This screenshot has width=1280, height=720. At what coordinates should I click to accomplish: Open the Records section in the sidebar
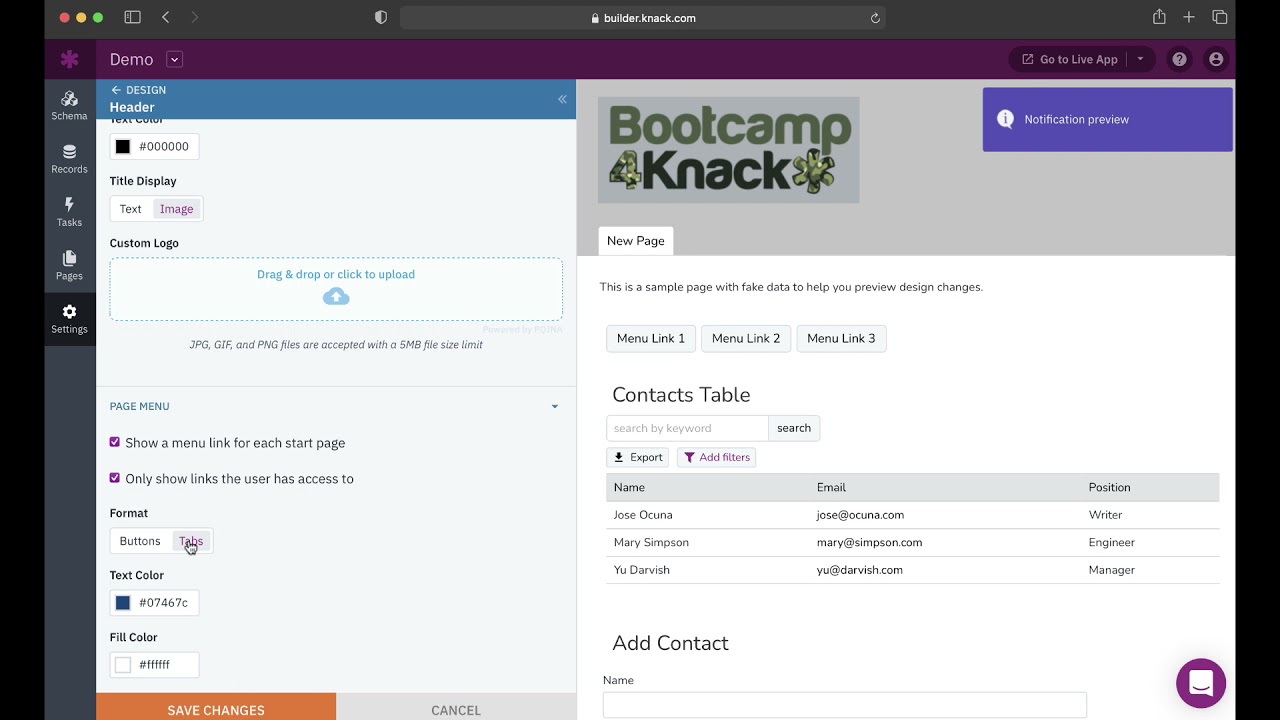69,159
